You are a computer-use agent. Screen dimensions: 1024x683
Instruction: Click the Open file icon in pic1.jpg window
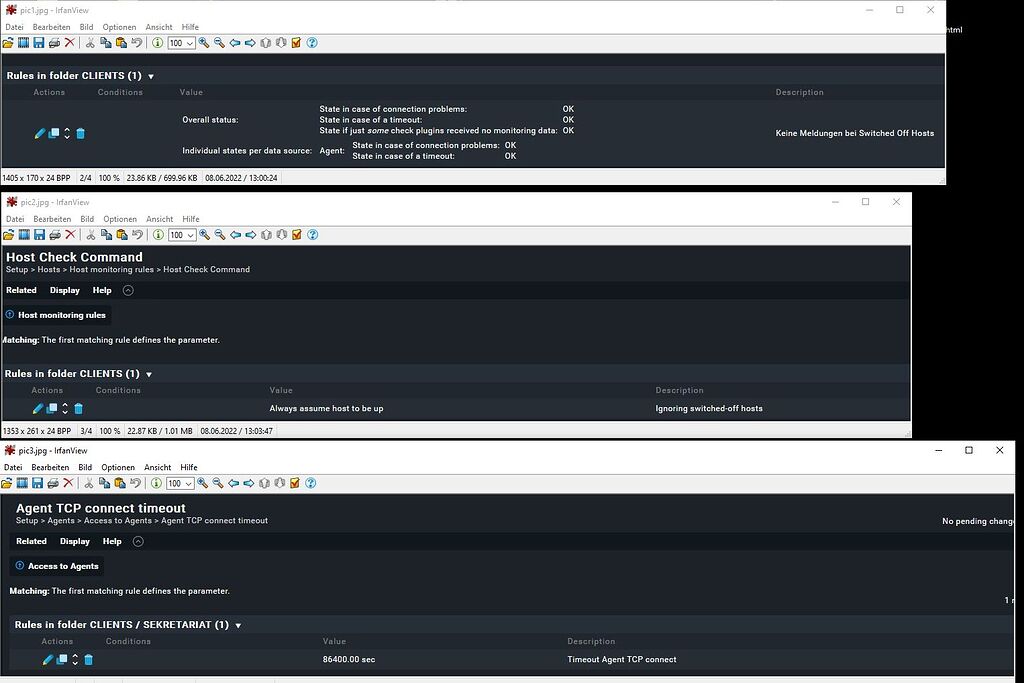[x=8, y=43]
